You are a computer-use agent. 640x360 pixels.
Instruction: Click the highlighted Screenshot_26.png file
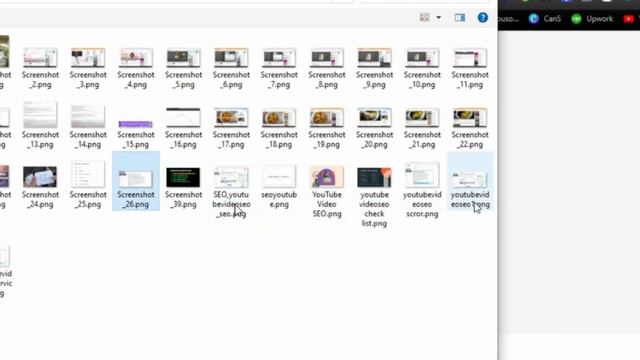click(136, 181)
